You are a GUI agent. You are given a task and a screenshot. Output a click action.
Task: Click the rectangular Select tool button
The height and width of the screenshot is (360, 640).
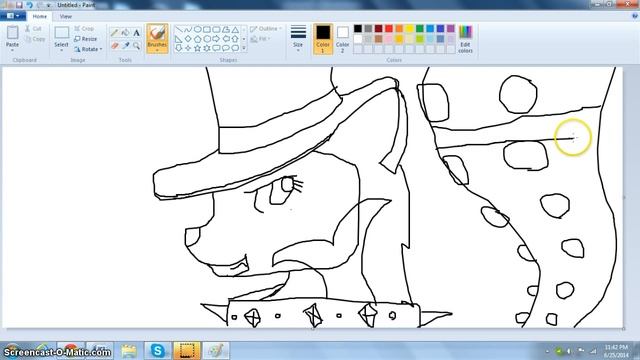(x=62, y=33)
